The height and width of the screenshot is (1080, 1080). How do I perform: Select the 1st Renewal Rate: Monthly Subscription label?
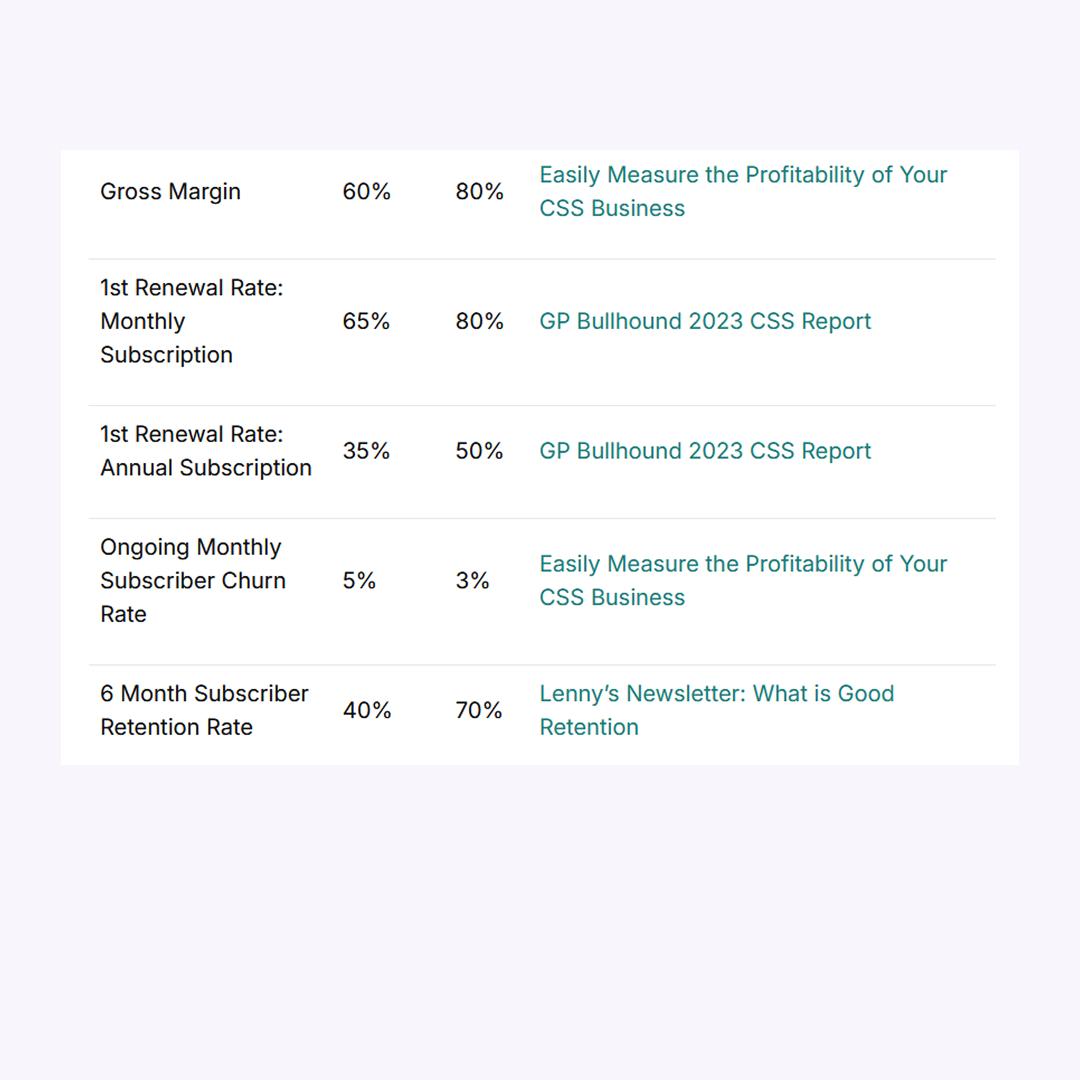(191, 321)
